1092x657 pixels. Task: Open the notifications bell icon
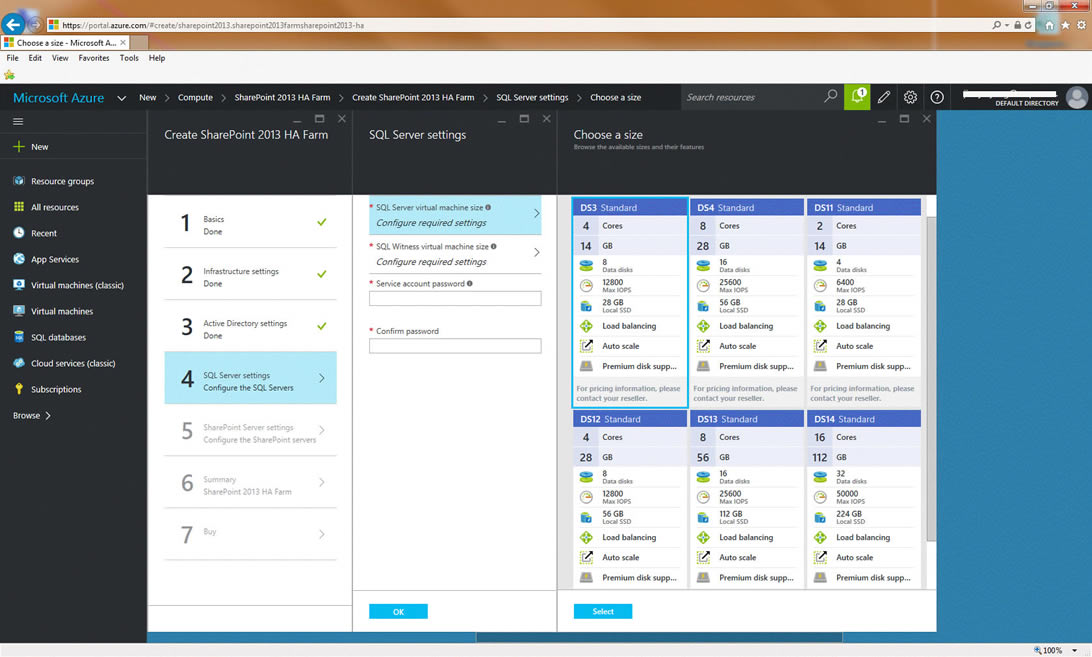[x=857, y=97]
